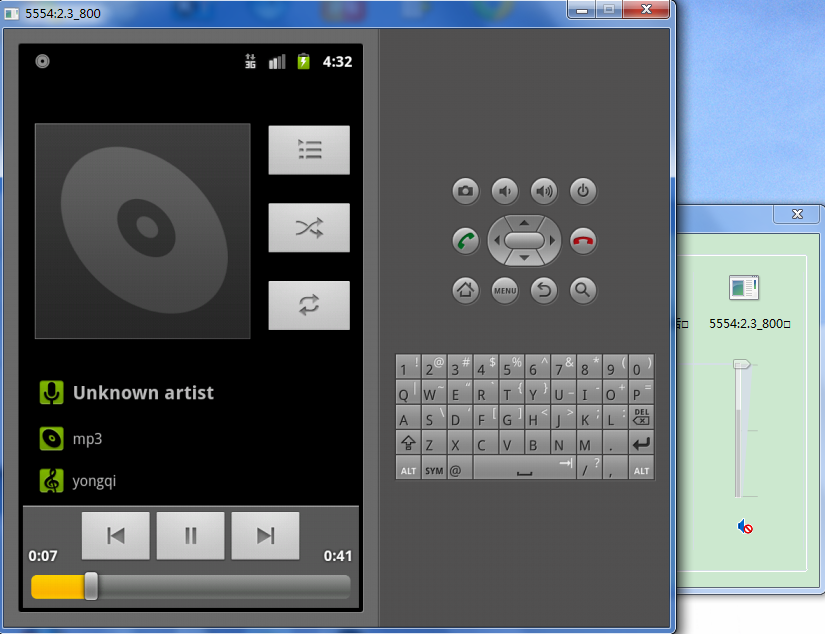This screenshot has height=634, width=825.
Task: Skip to previous track
Action: coord(116,536)
